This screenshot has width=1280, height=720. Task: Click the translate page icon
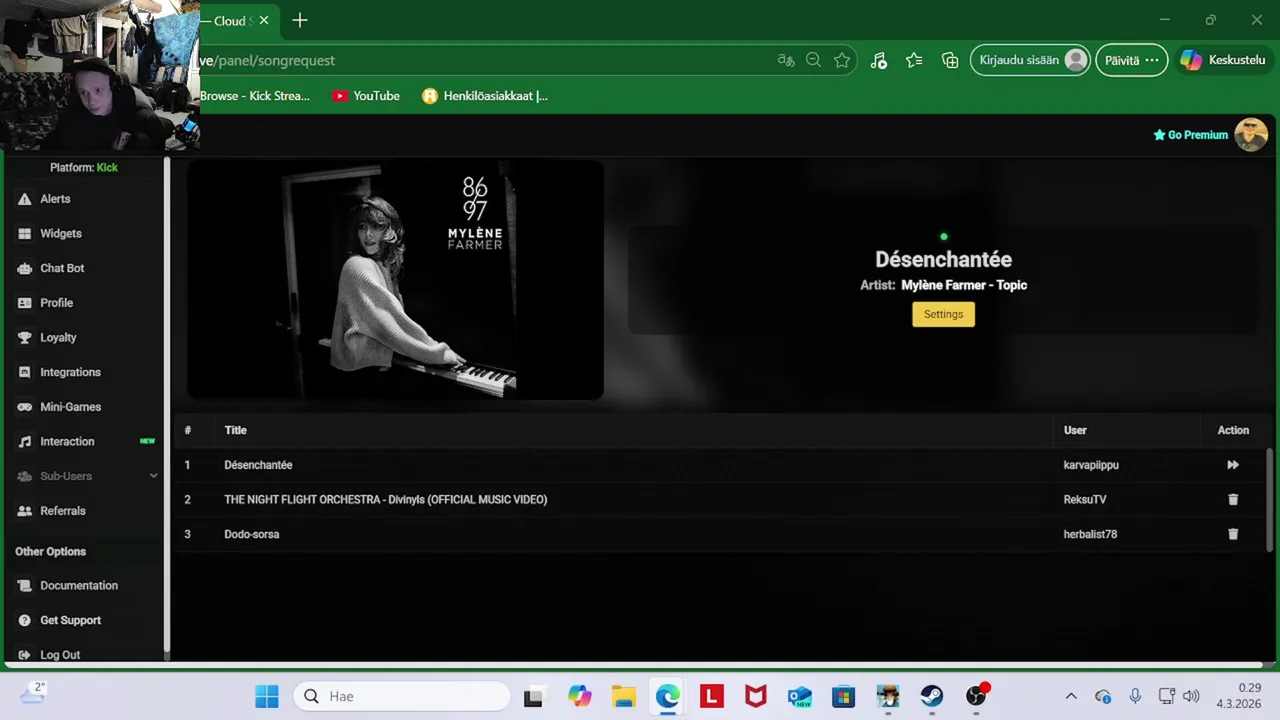(x=786, y=60)
